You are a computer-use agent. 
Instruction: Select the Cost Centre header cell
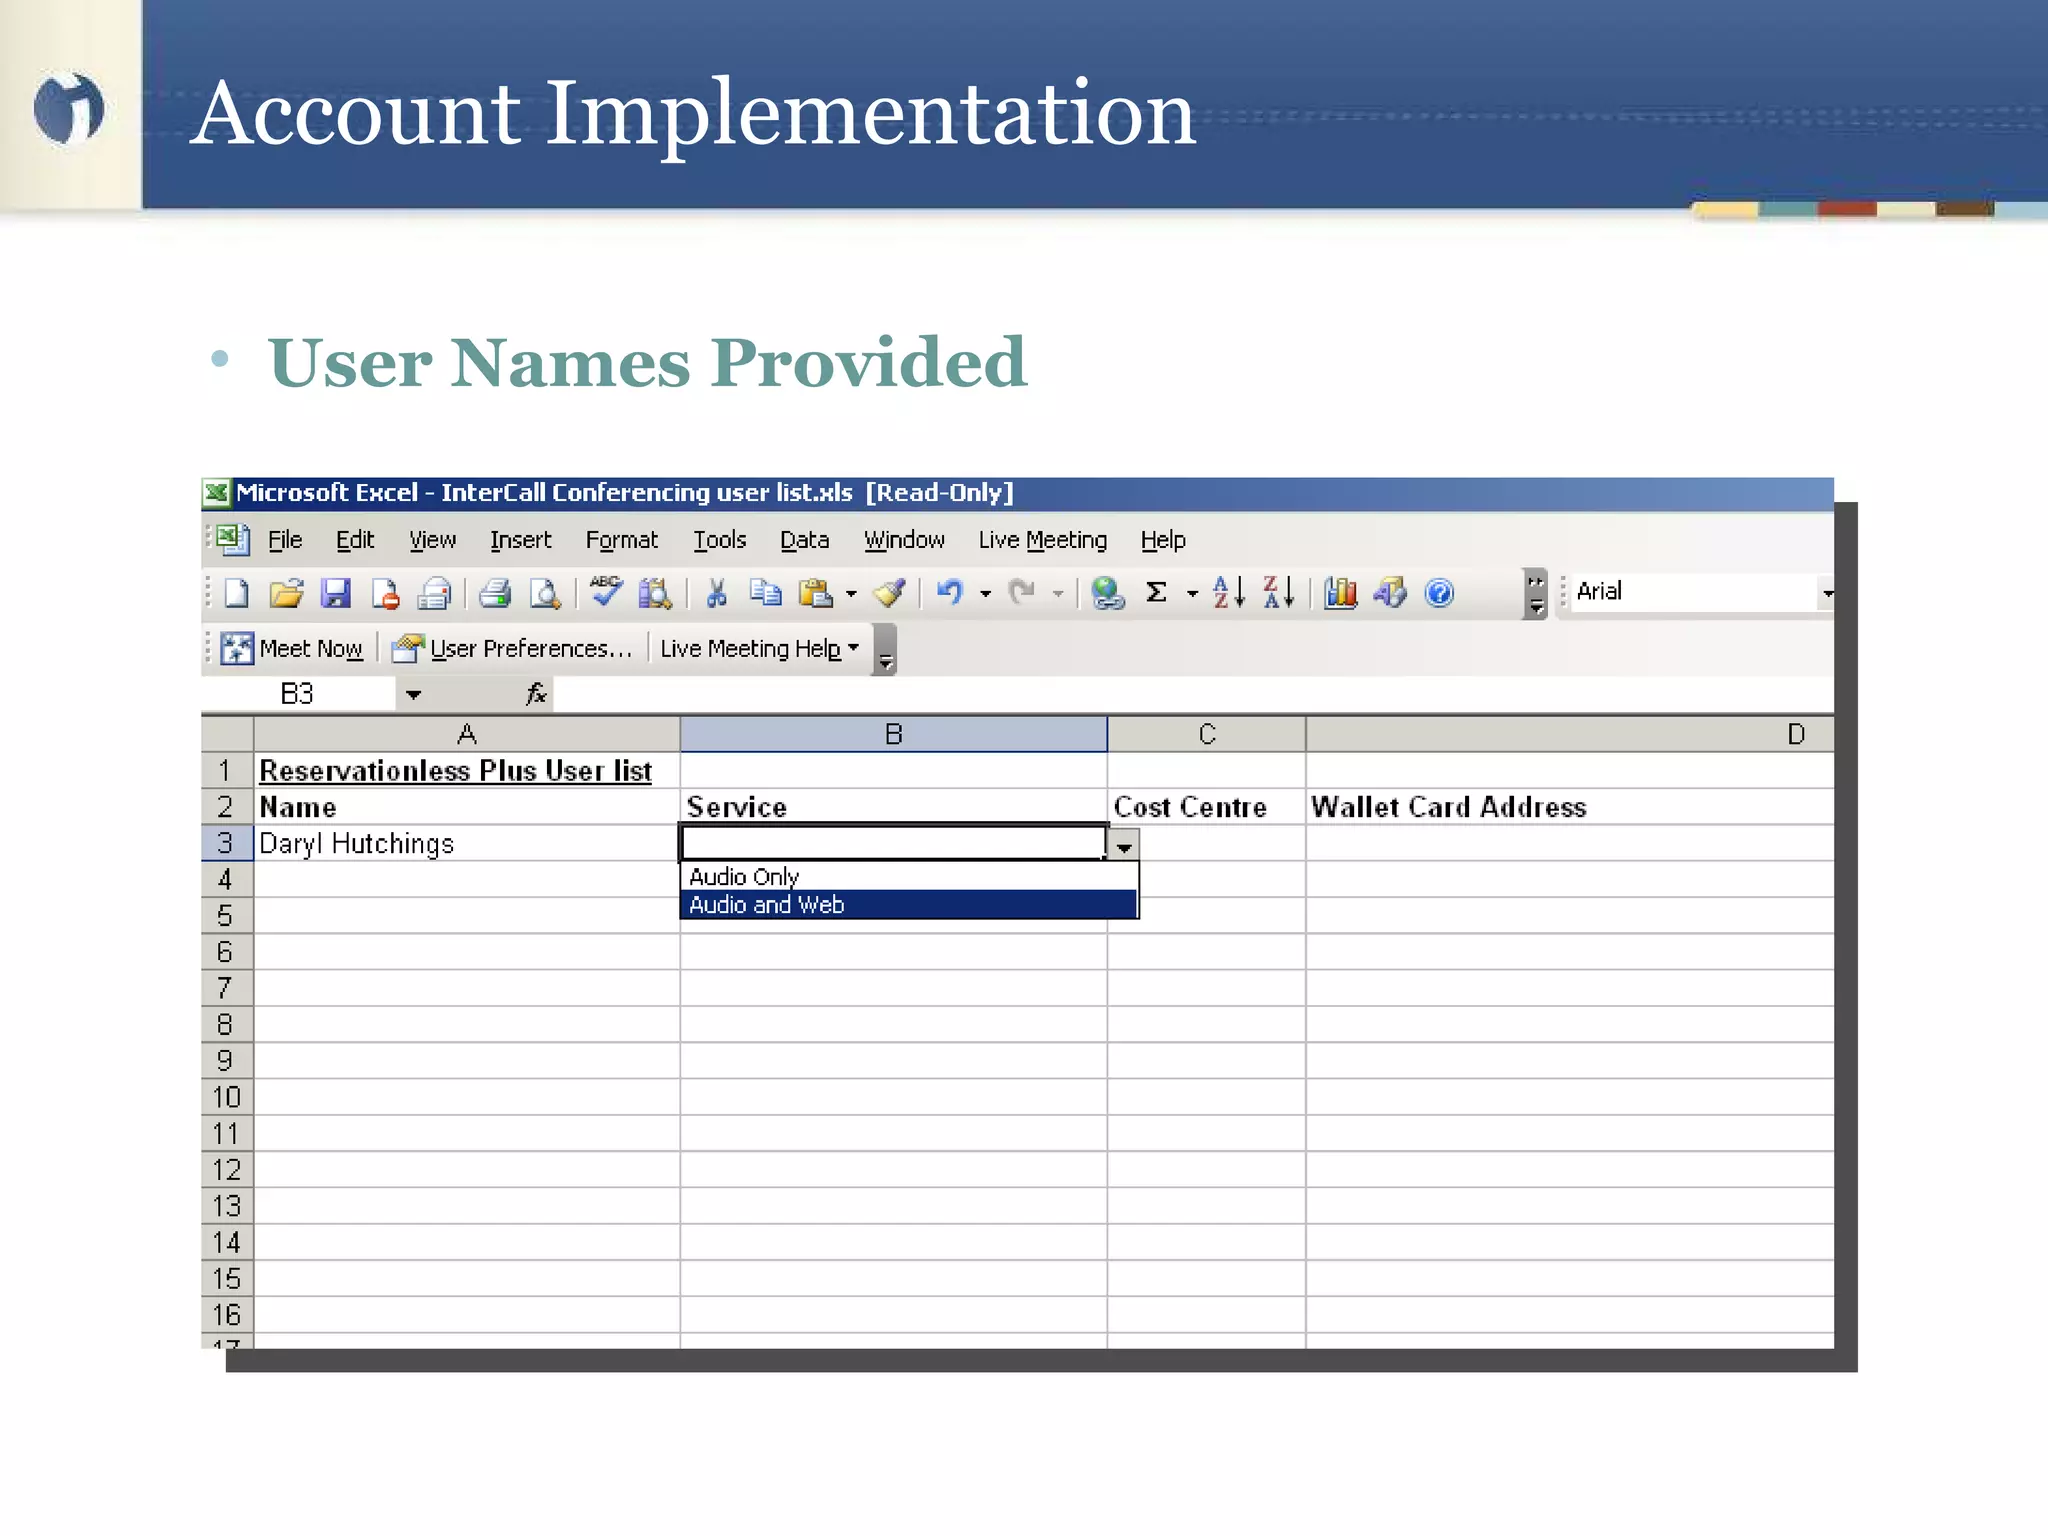(1206, 807)
